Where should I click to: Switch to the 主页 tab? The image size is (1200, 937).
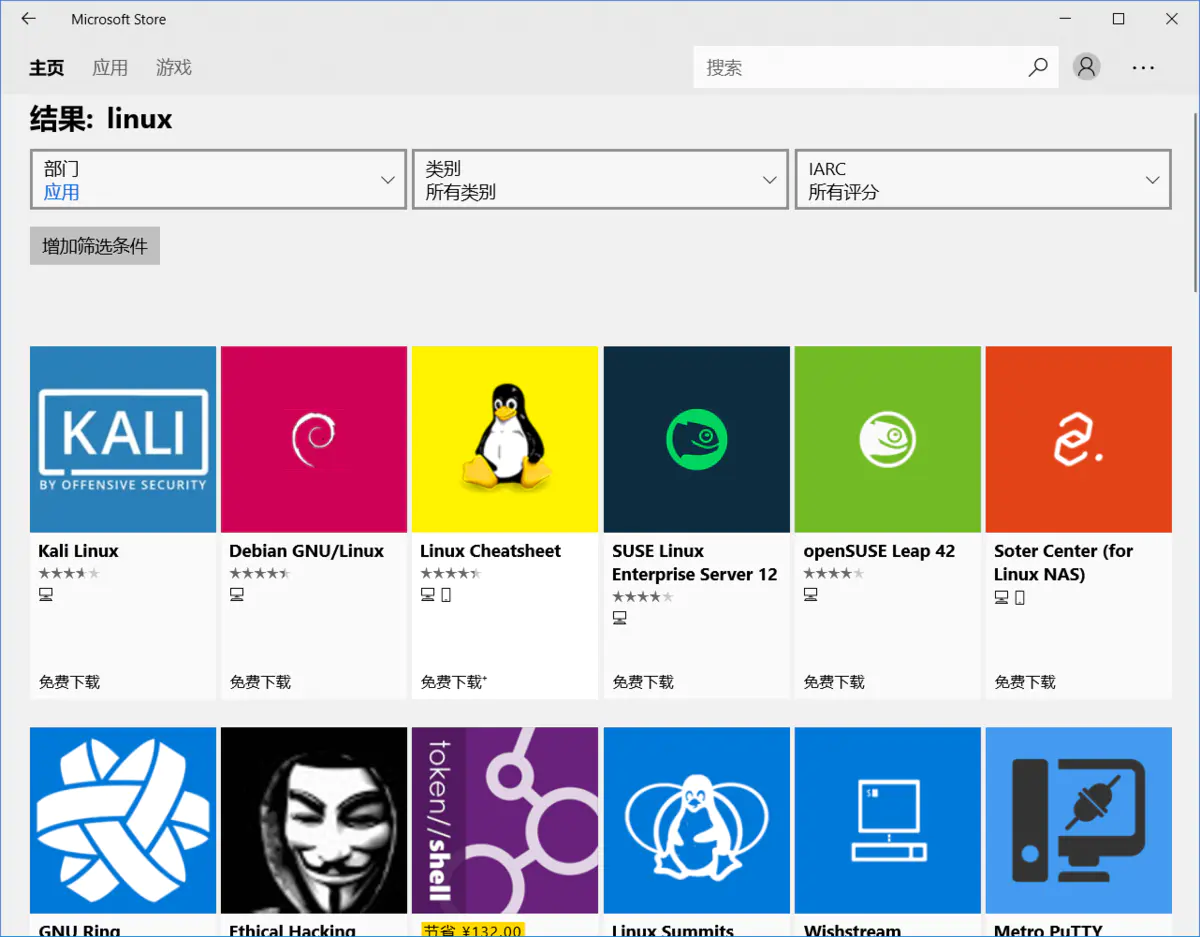tap(47, 68)
